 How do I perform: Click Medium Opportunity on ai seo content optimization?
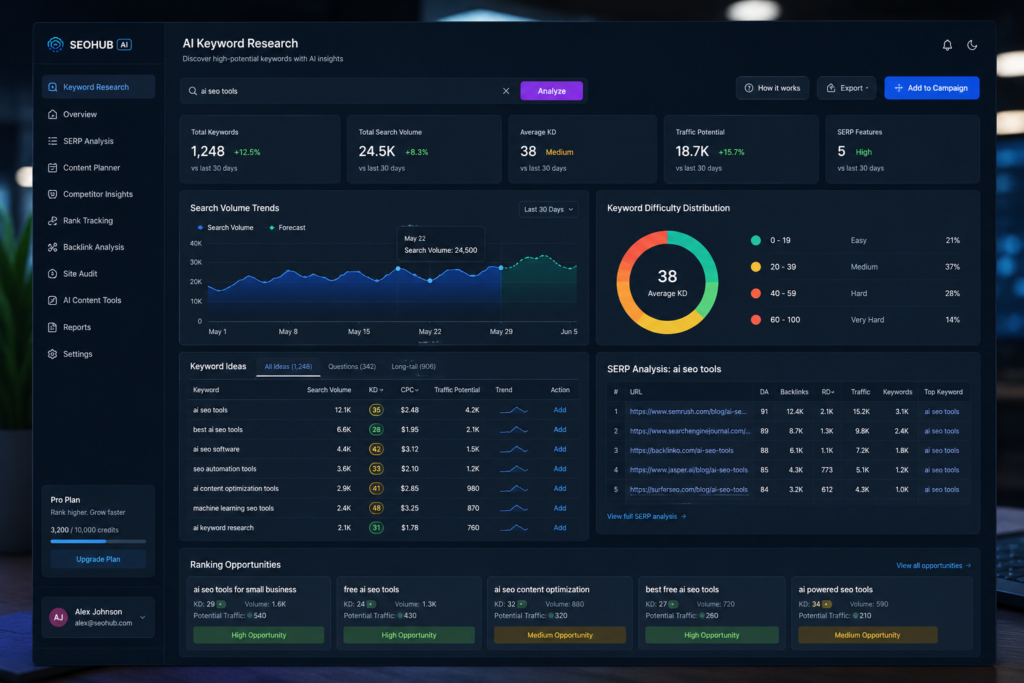(560, 635)
